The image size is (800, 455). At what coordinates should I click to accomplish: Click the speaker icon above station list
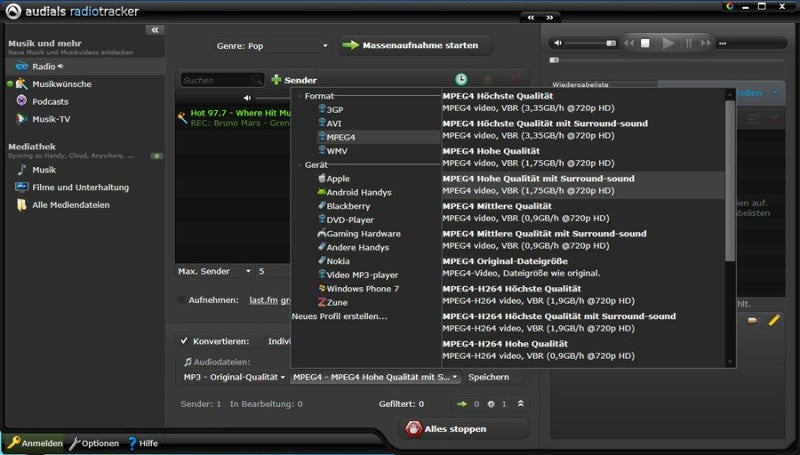point(247,97)
